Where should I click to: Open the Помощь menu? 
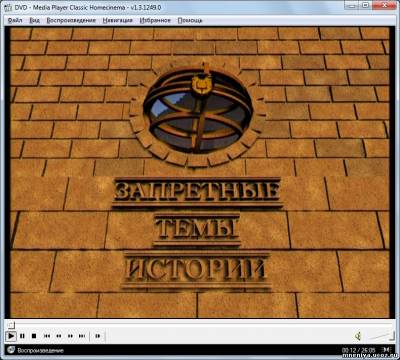pyautogui.click(x=190, y=20)
